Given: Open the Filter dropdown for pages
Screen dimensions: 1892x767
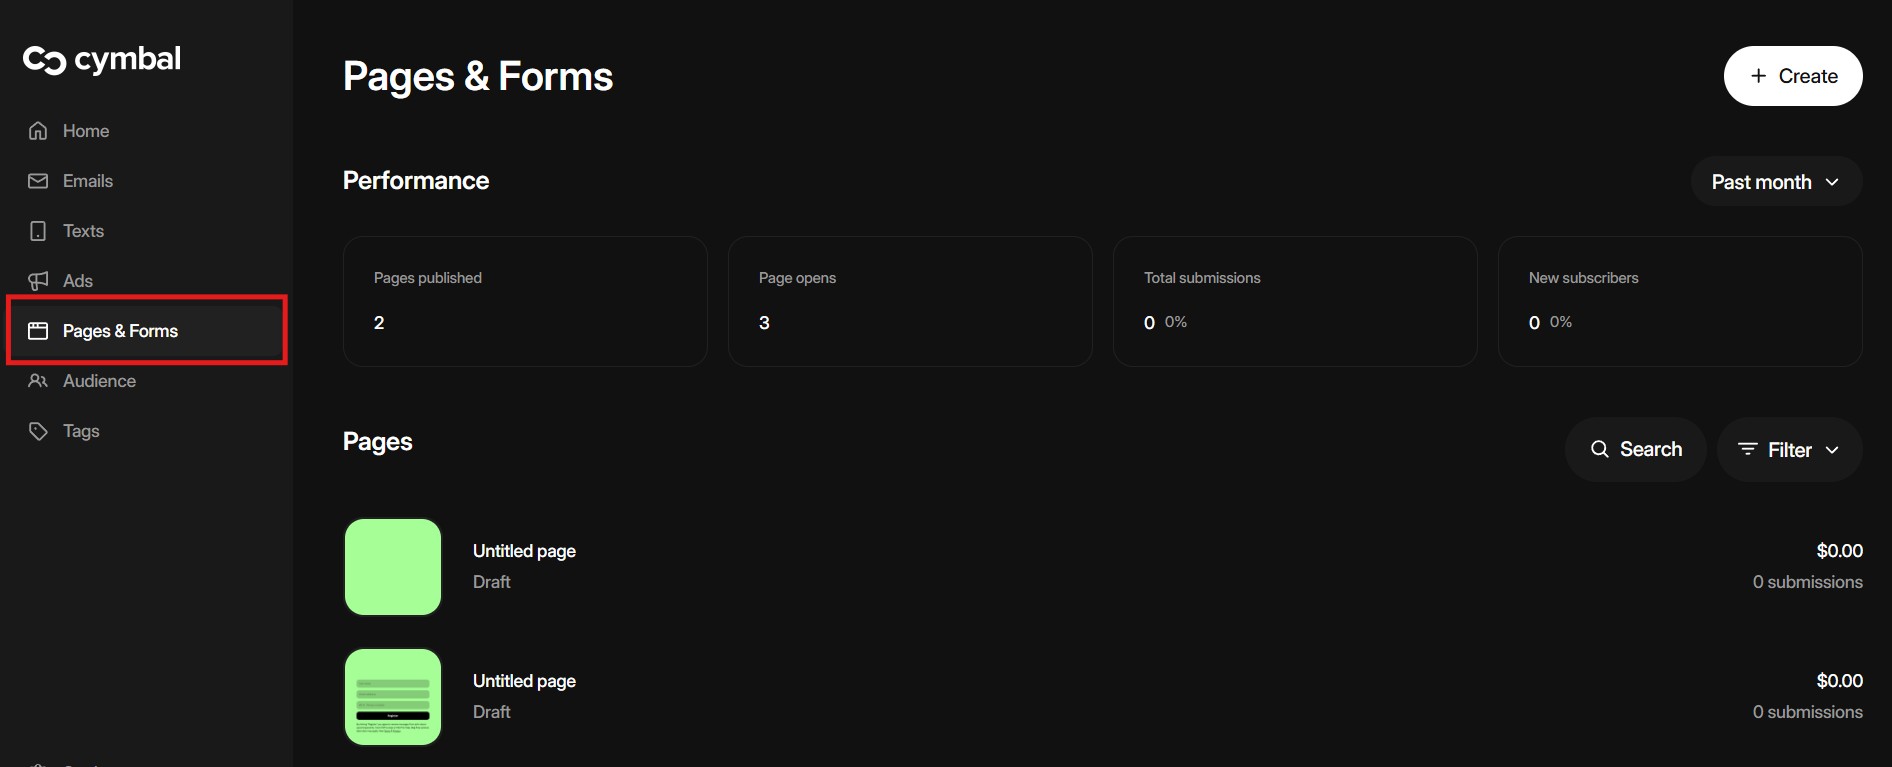Looking at the screenshot, I should coord(1789,450).
